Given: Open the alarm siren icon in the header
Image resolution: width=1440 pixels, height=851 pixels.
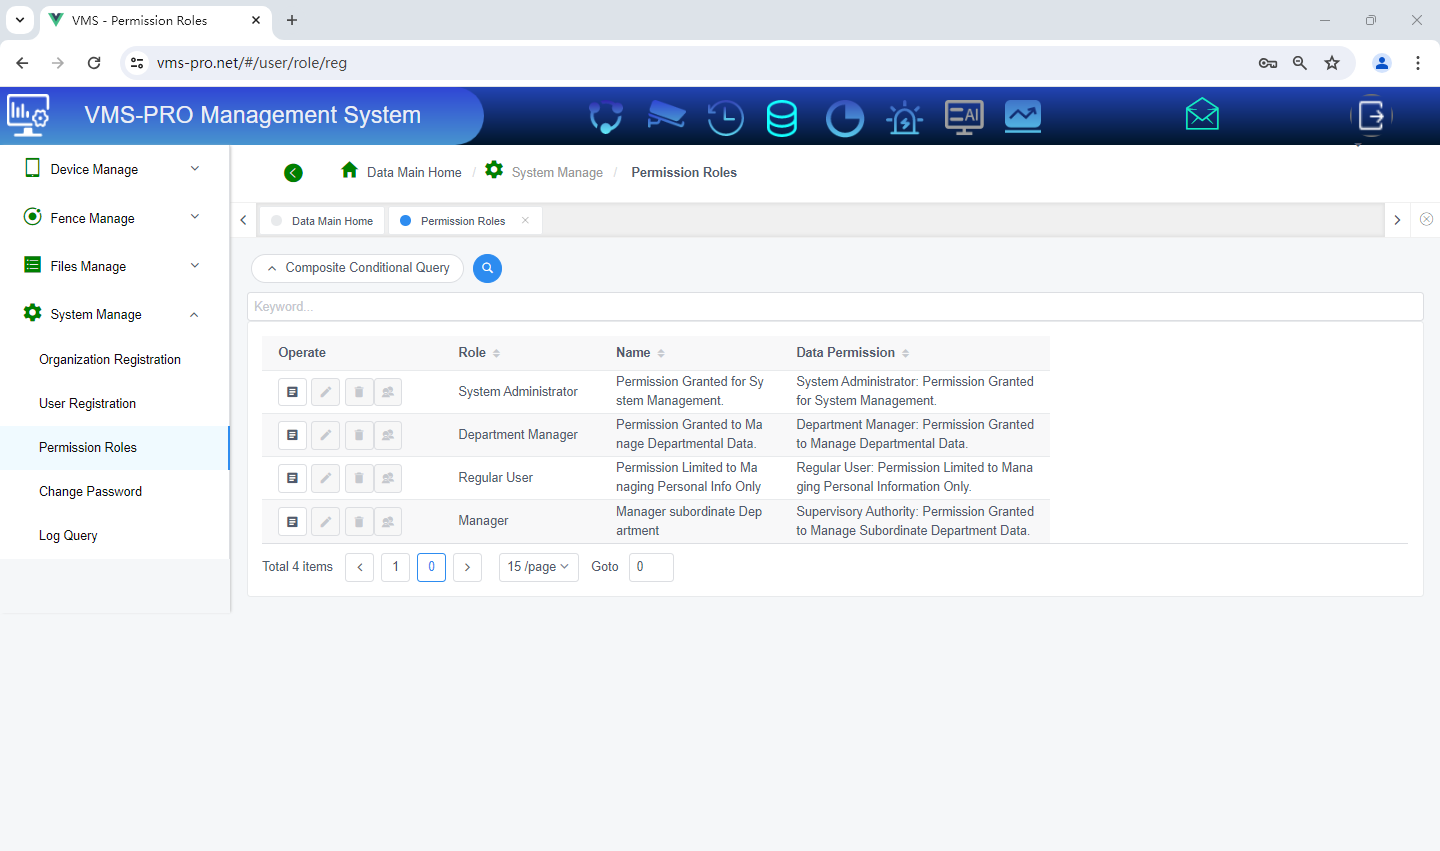Looking at the screenshot, I should (904, 117).
